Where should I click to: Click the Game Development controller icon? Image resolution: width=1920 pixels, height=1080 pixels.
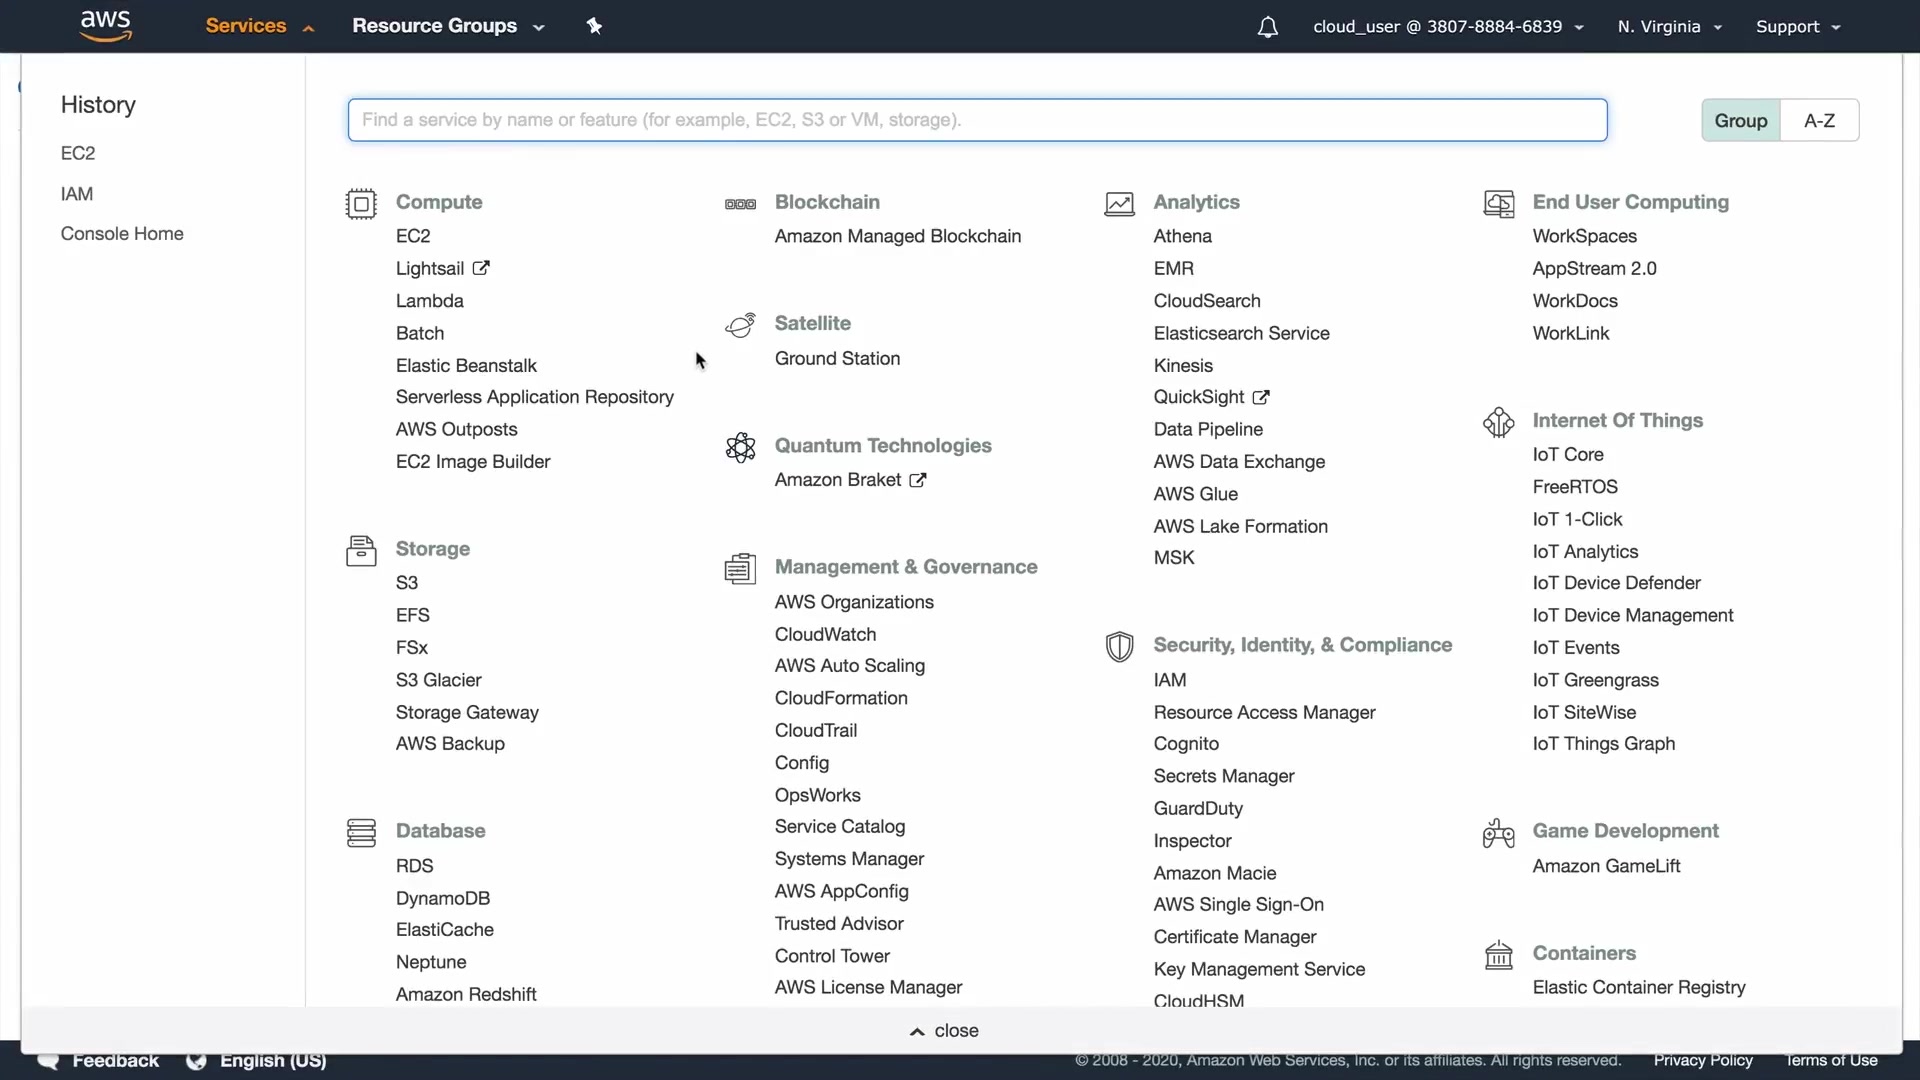pos(1498,832)
